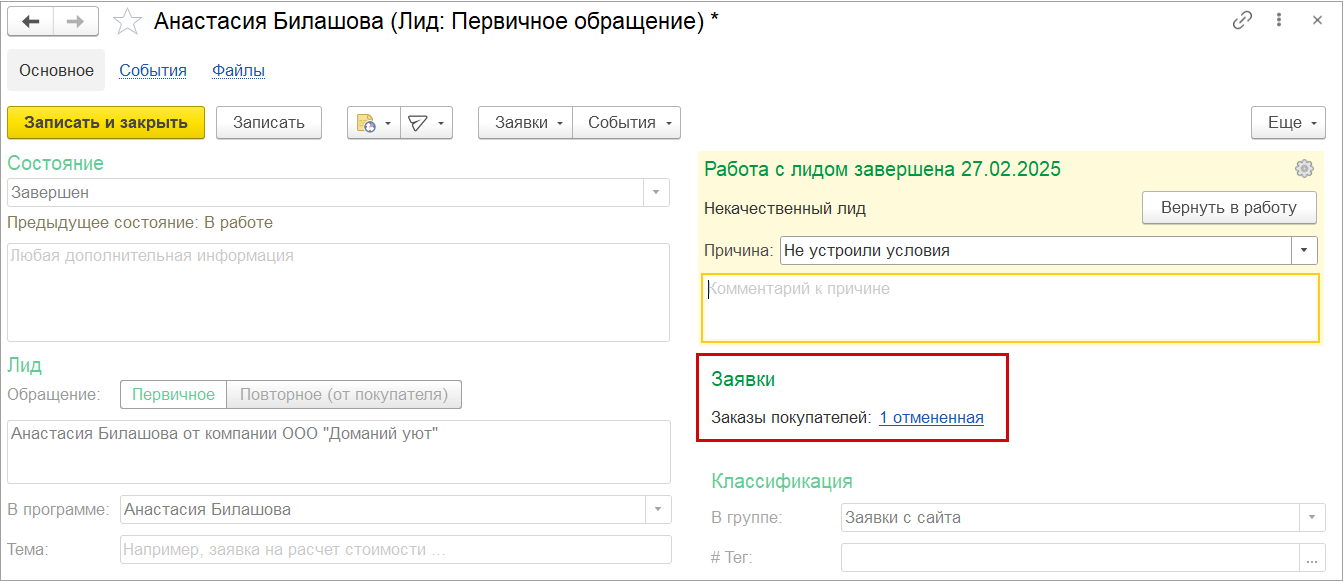Switch to 'Повторное (от покупателя)' appeal type

tap(344, 395)
